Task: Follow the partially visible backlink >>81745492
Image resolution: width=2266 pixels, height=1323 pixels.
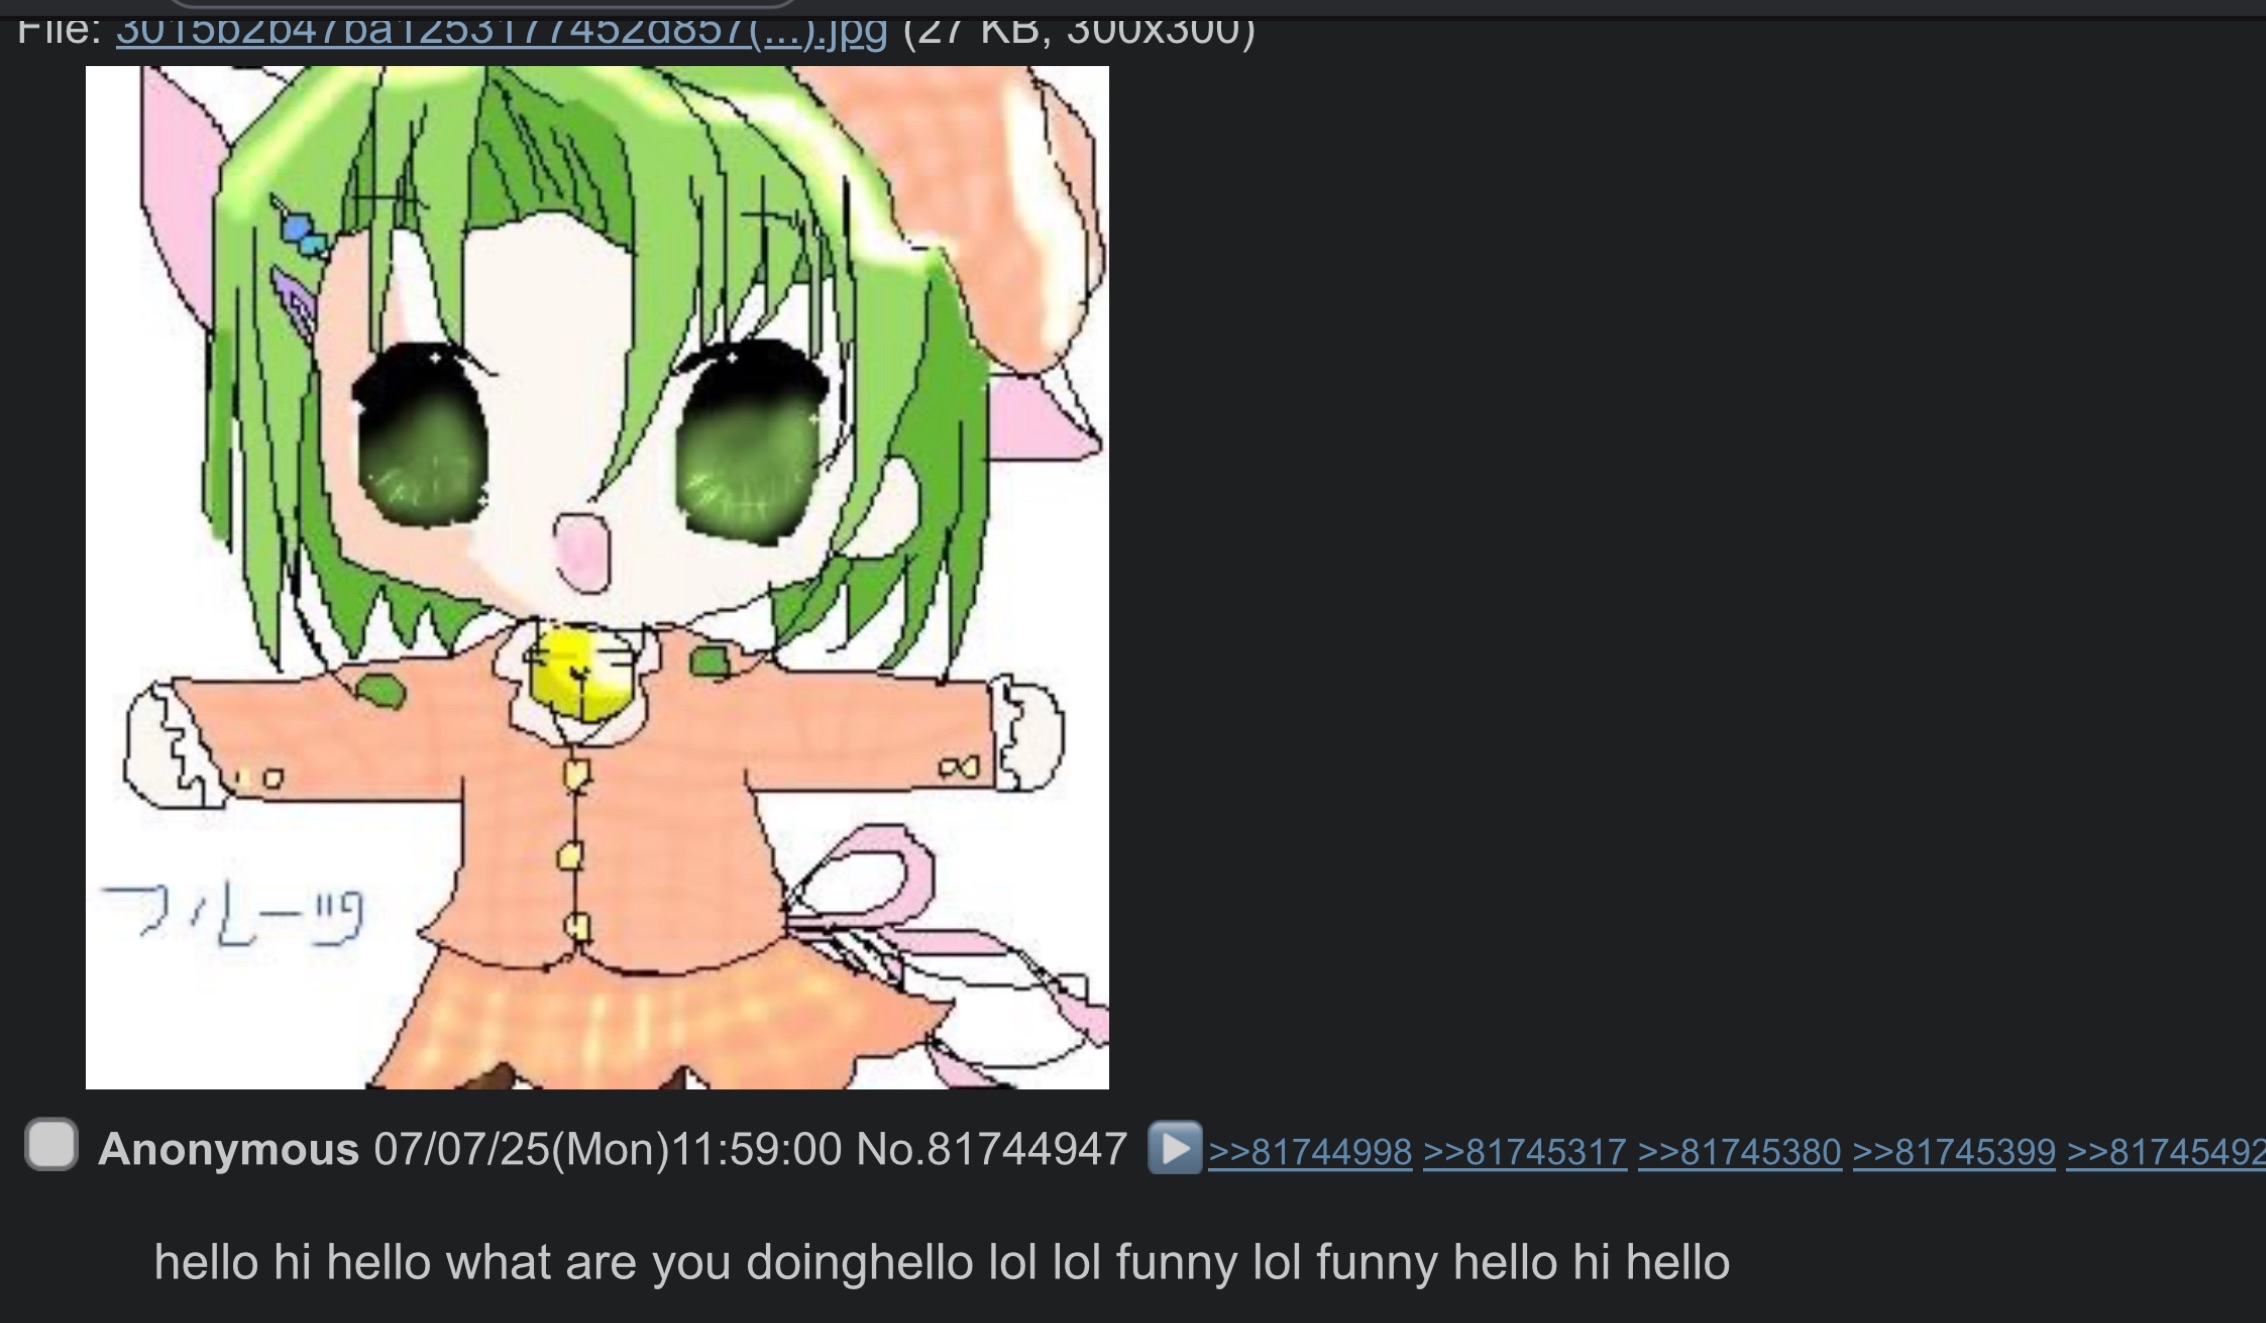Action: [2166, 1152]
